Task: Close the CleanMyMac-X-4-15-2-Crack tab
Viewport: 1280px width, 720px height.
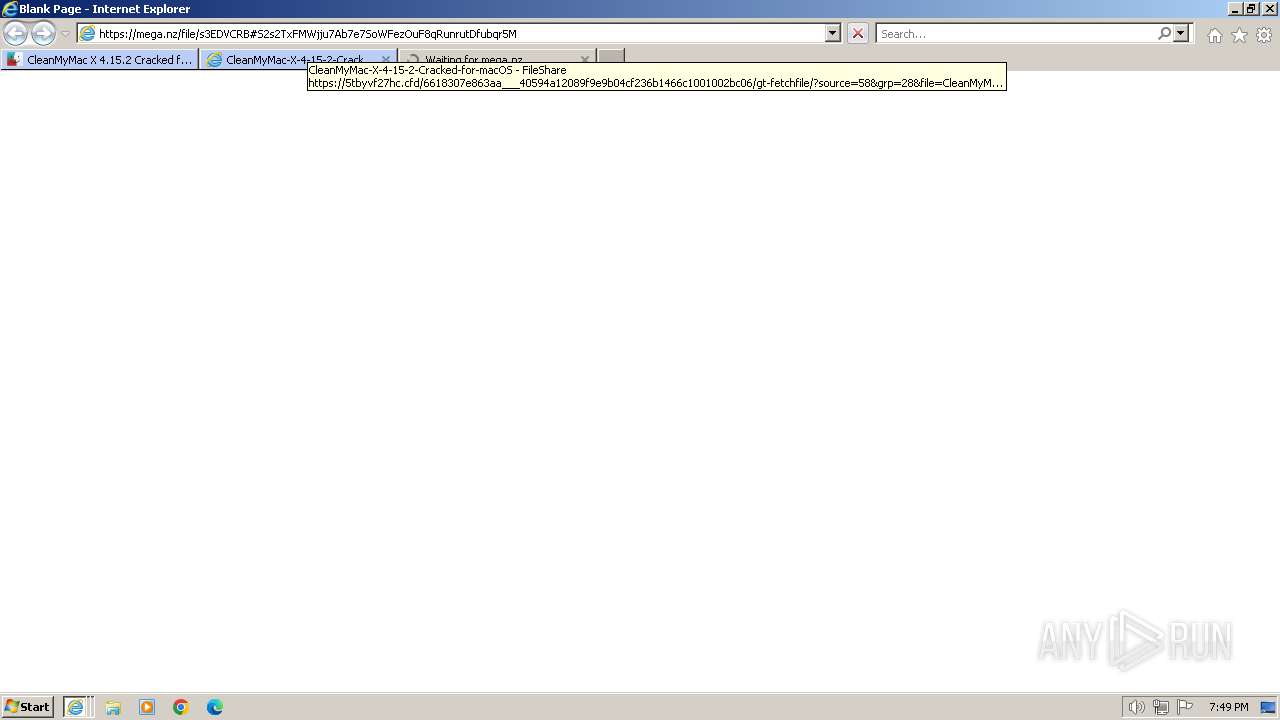Action: tap(386, 59)
